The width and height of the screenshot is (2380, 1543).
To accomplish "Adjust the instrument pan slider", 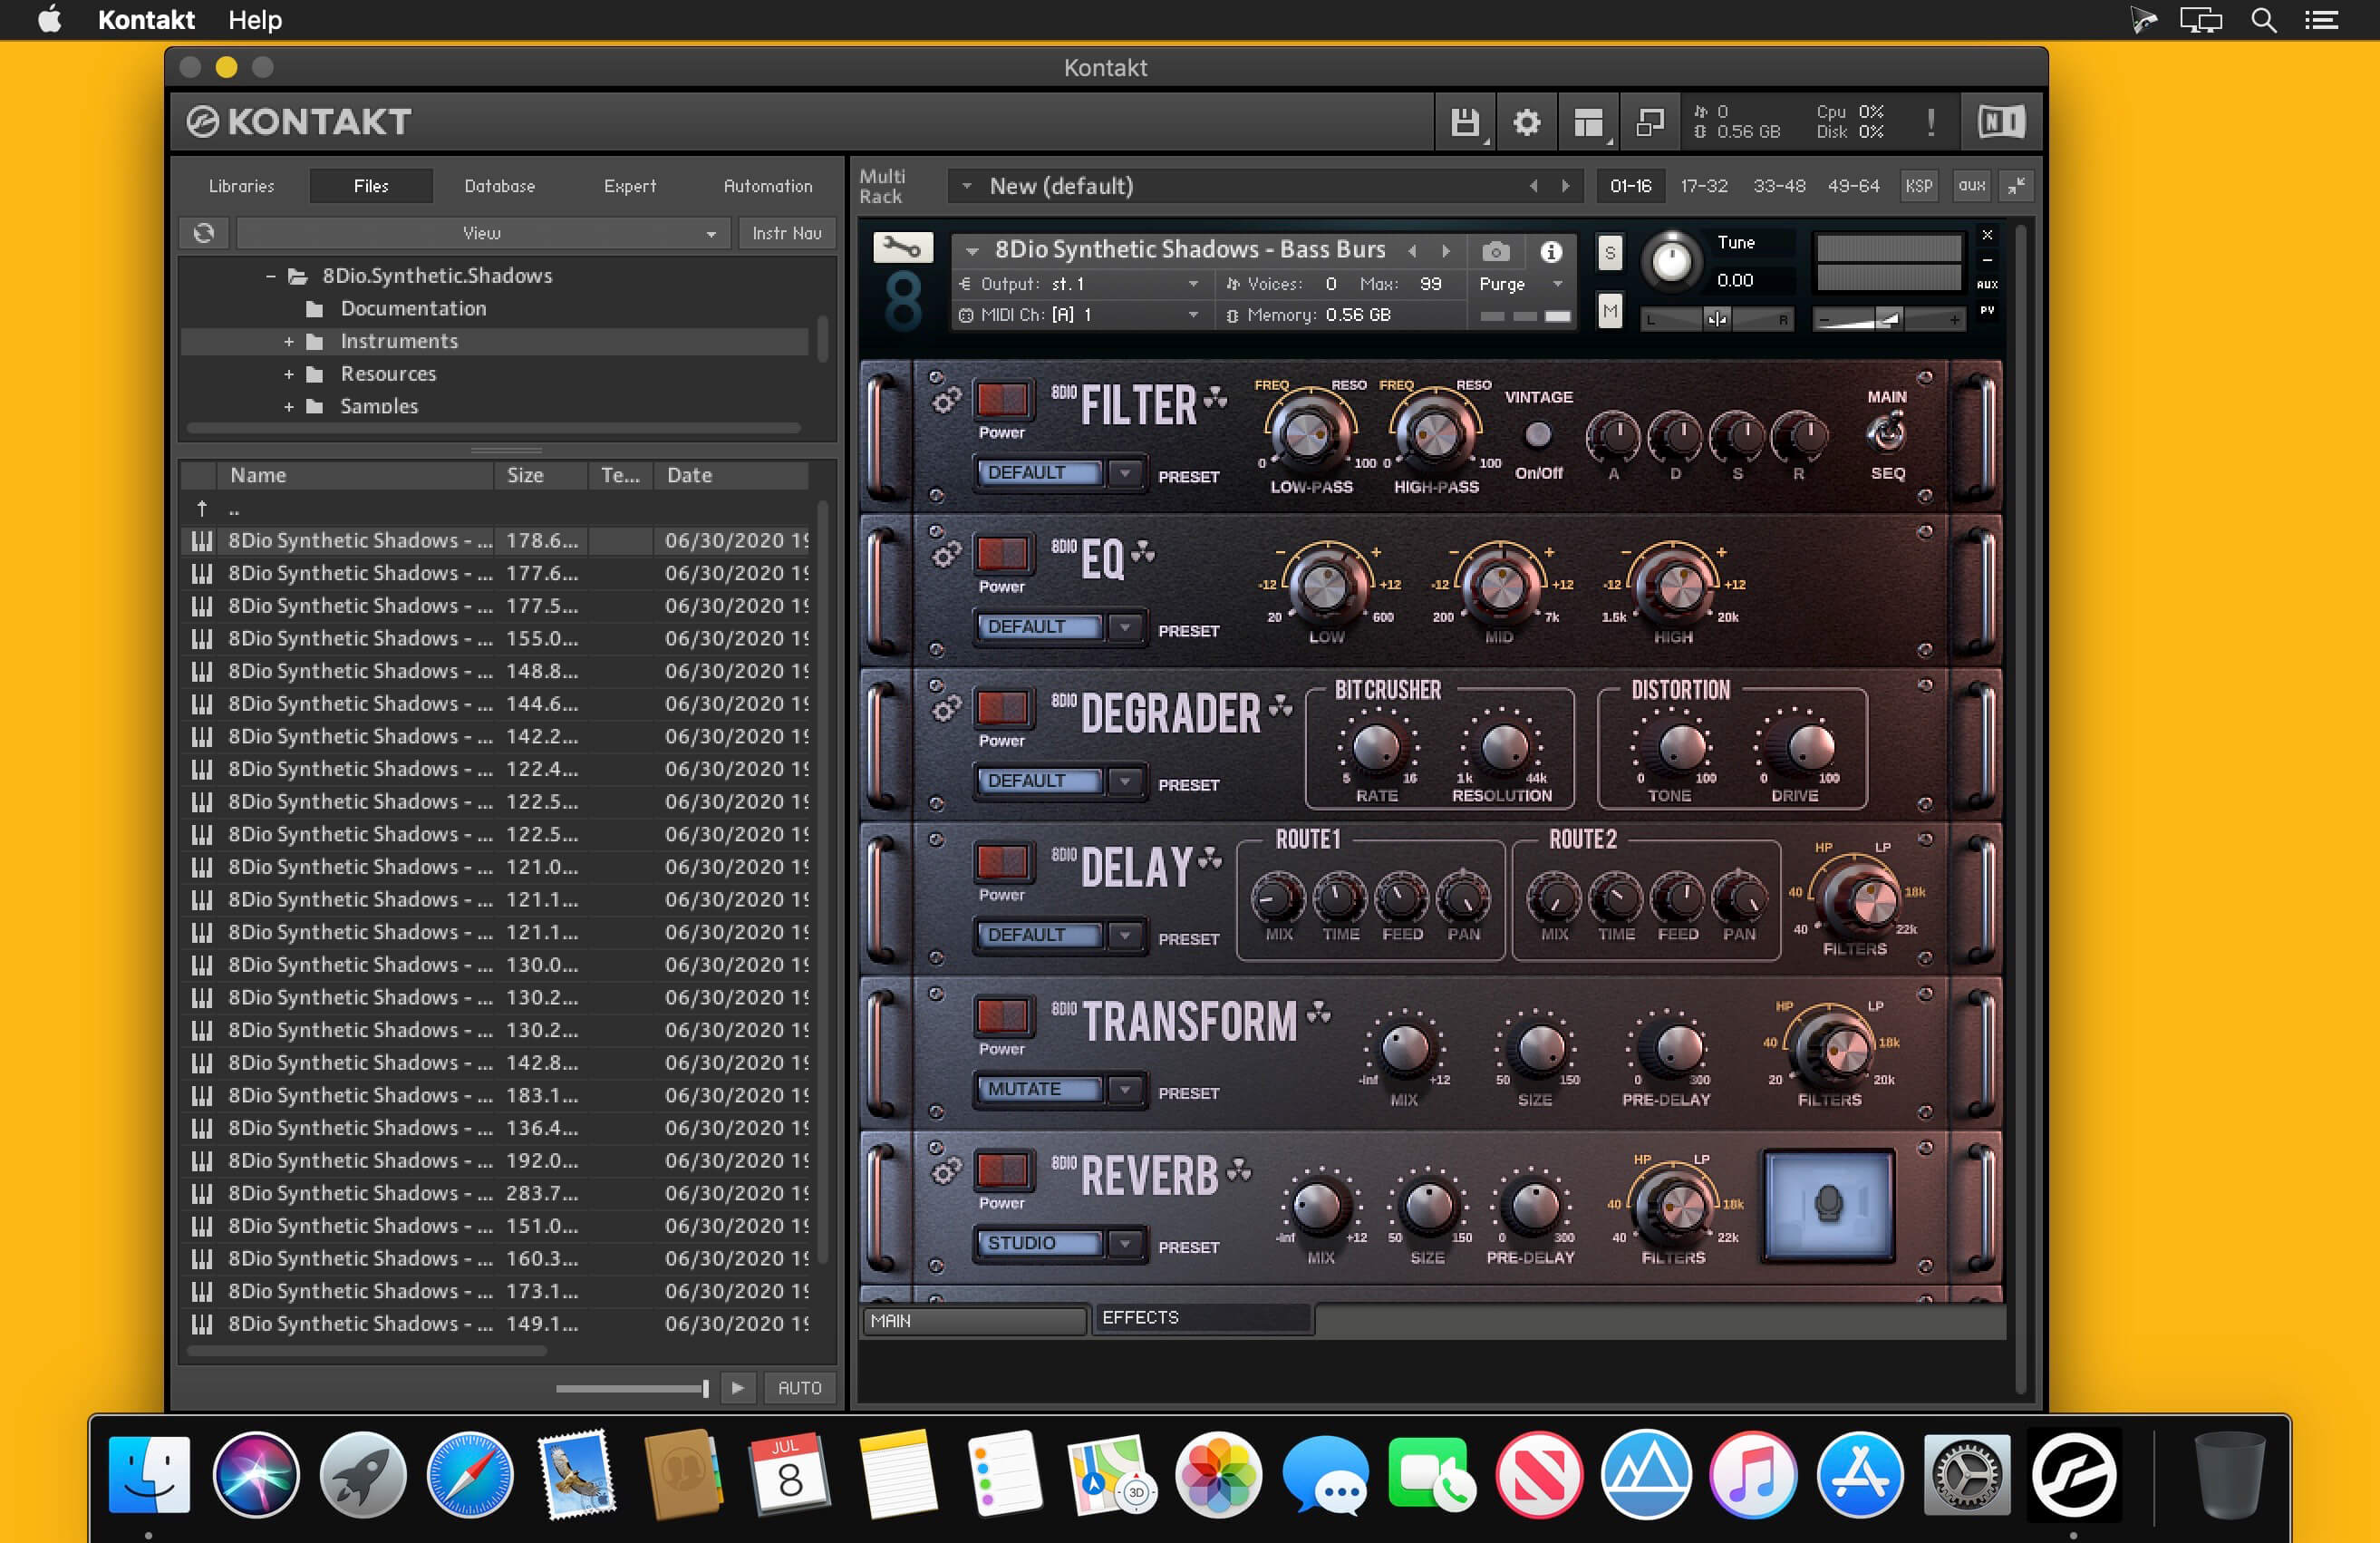I will coord(1717,319).
